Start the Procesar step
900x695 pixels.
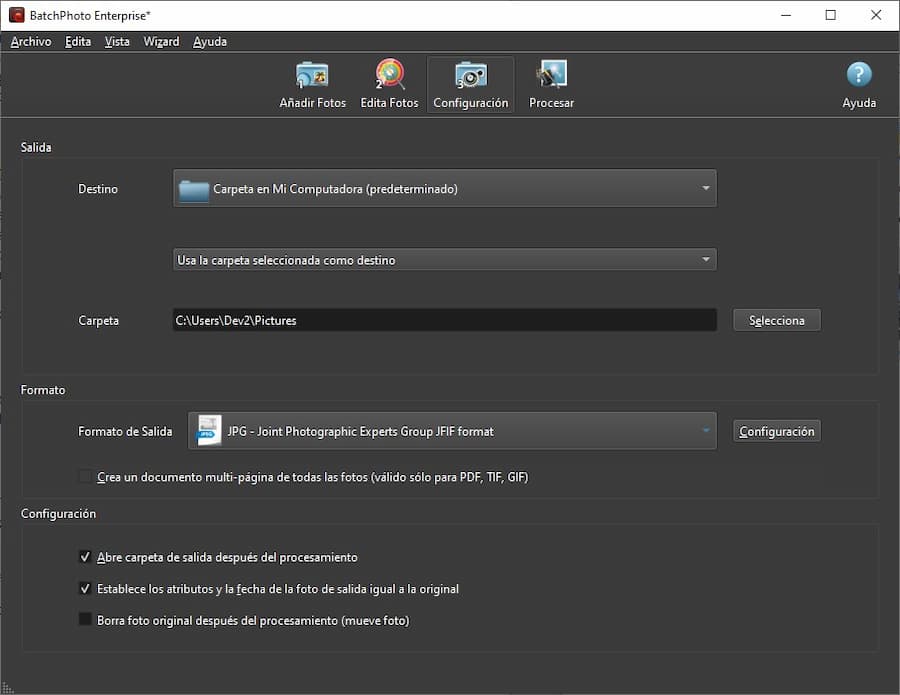pos(551,85)
